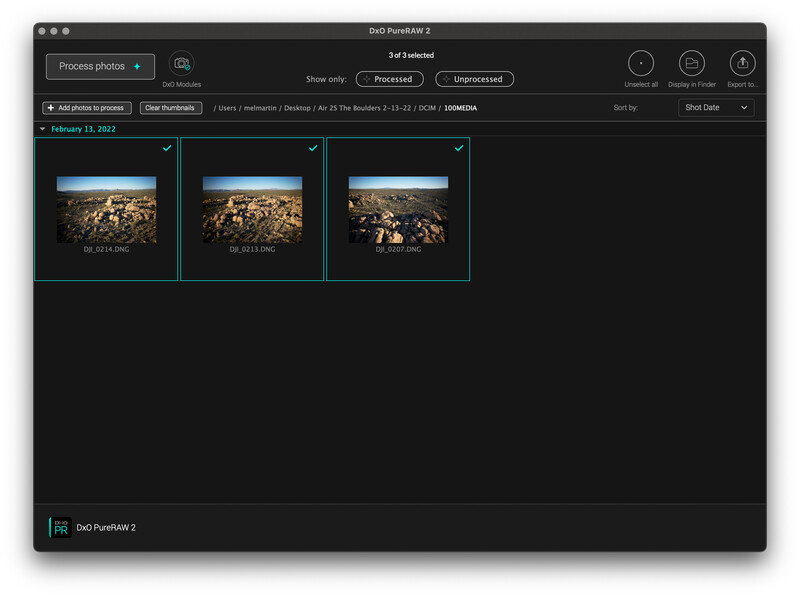The height and width of the screenshot is (596, 800).
Task: Click Air 2S The Boulders breadcrumb folder
Action: pos(364,108)
